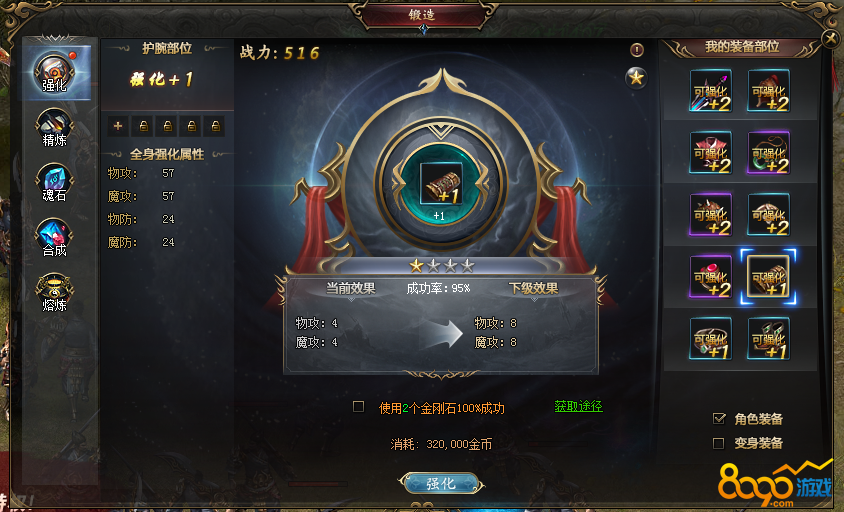Click the first locked socket slot
The image size is (844, 512).
click(143, 126)
